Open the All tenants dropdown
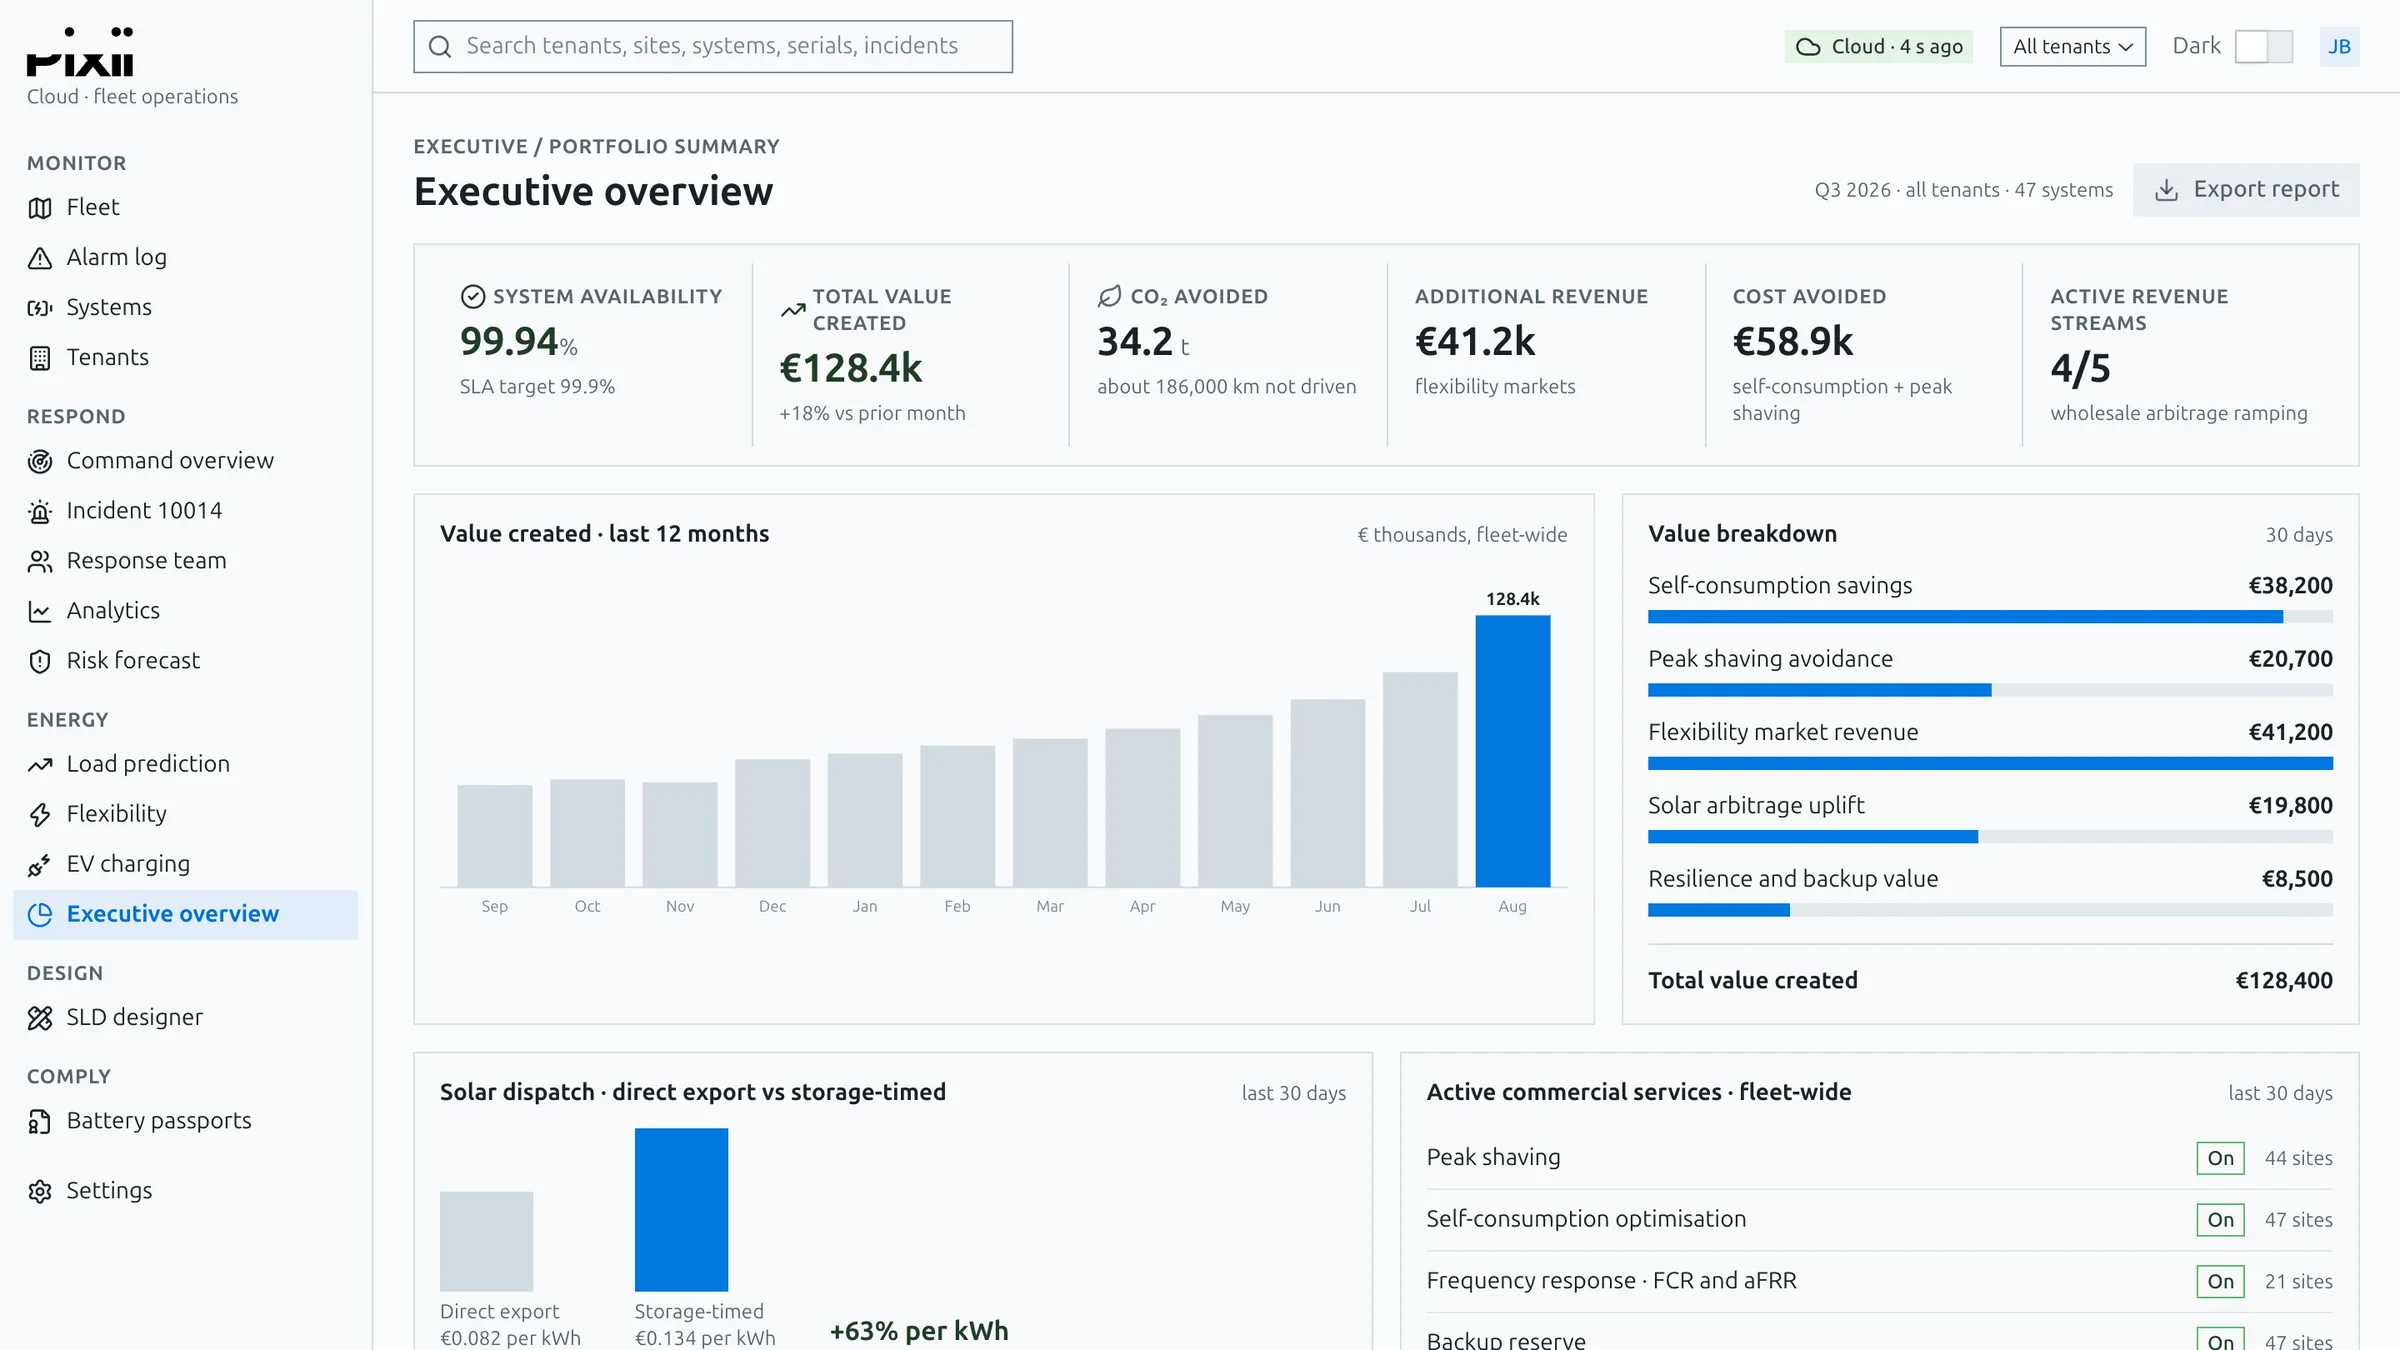 [x=2072, y=46]
